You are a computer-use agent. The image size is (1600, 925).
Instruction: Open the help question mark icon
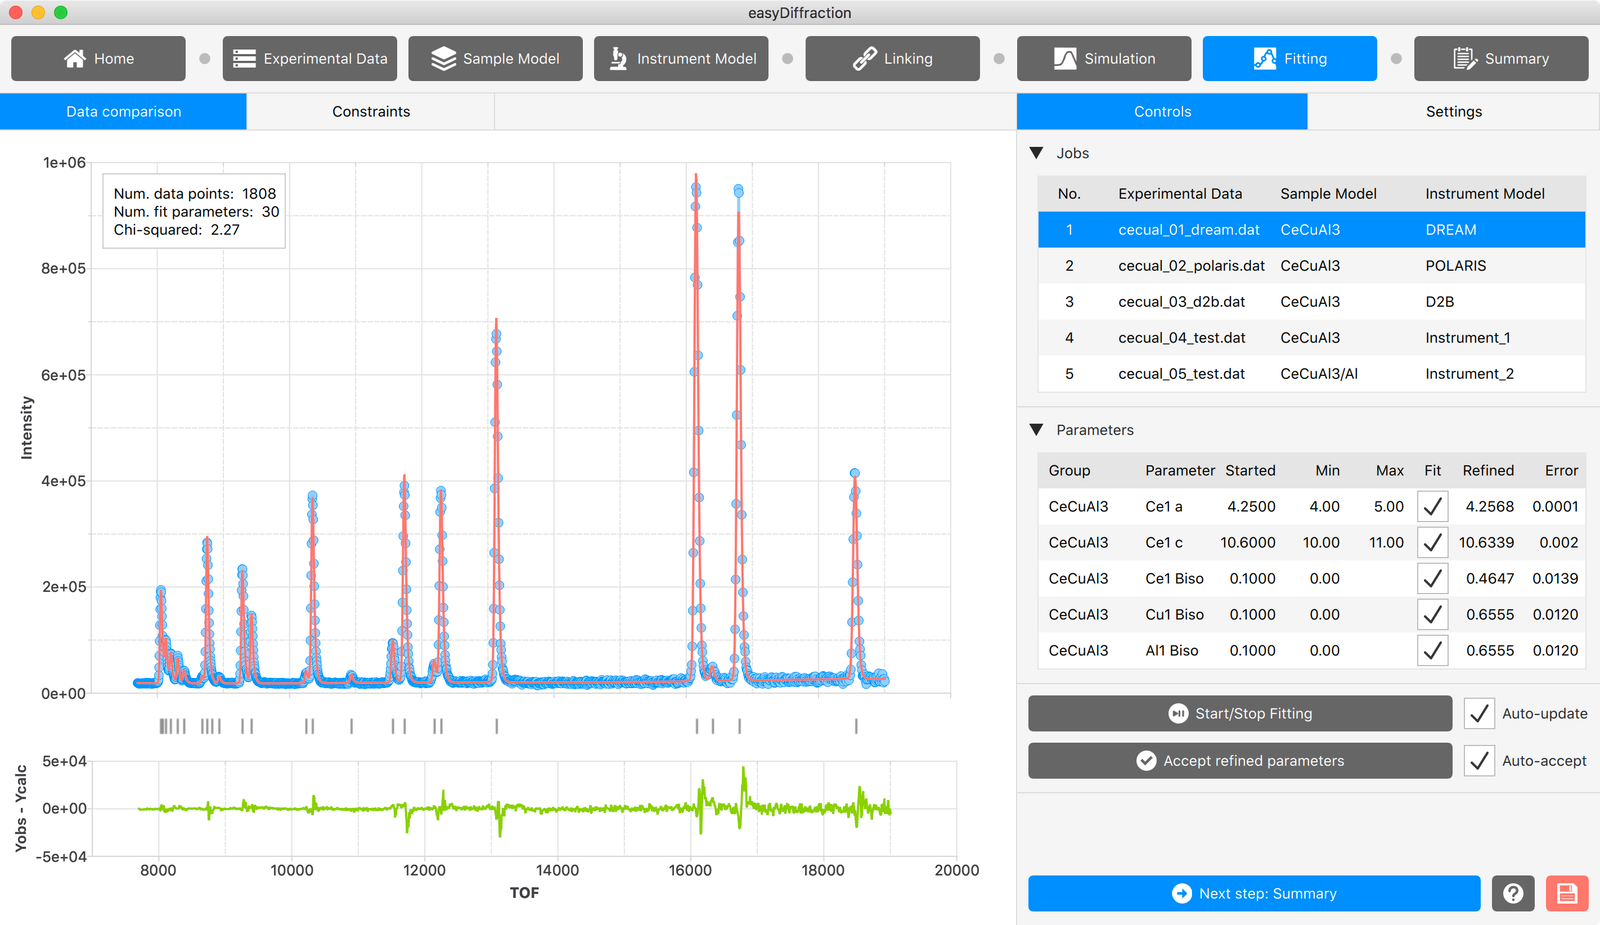click(x=1513, y=893)
